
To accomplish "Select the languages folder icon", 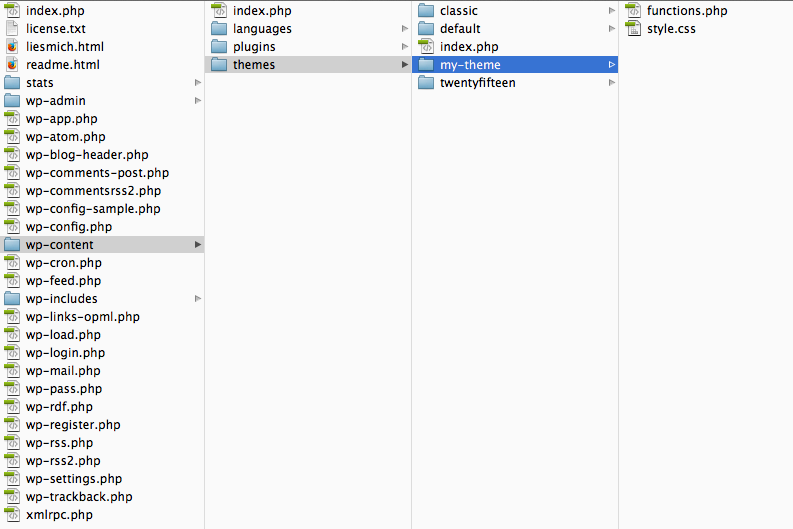I will point(219,28).
